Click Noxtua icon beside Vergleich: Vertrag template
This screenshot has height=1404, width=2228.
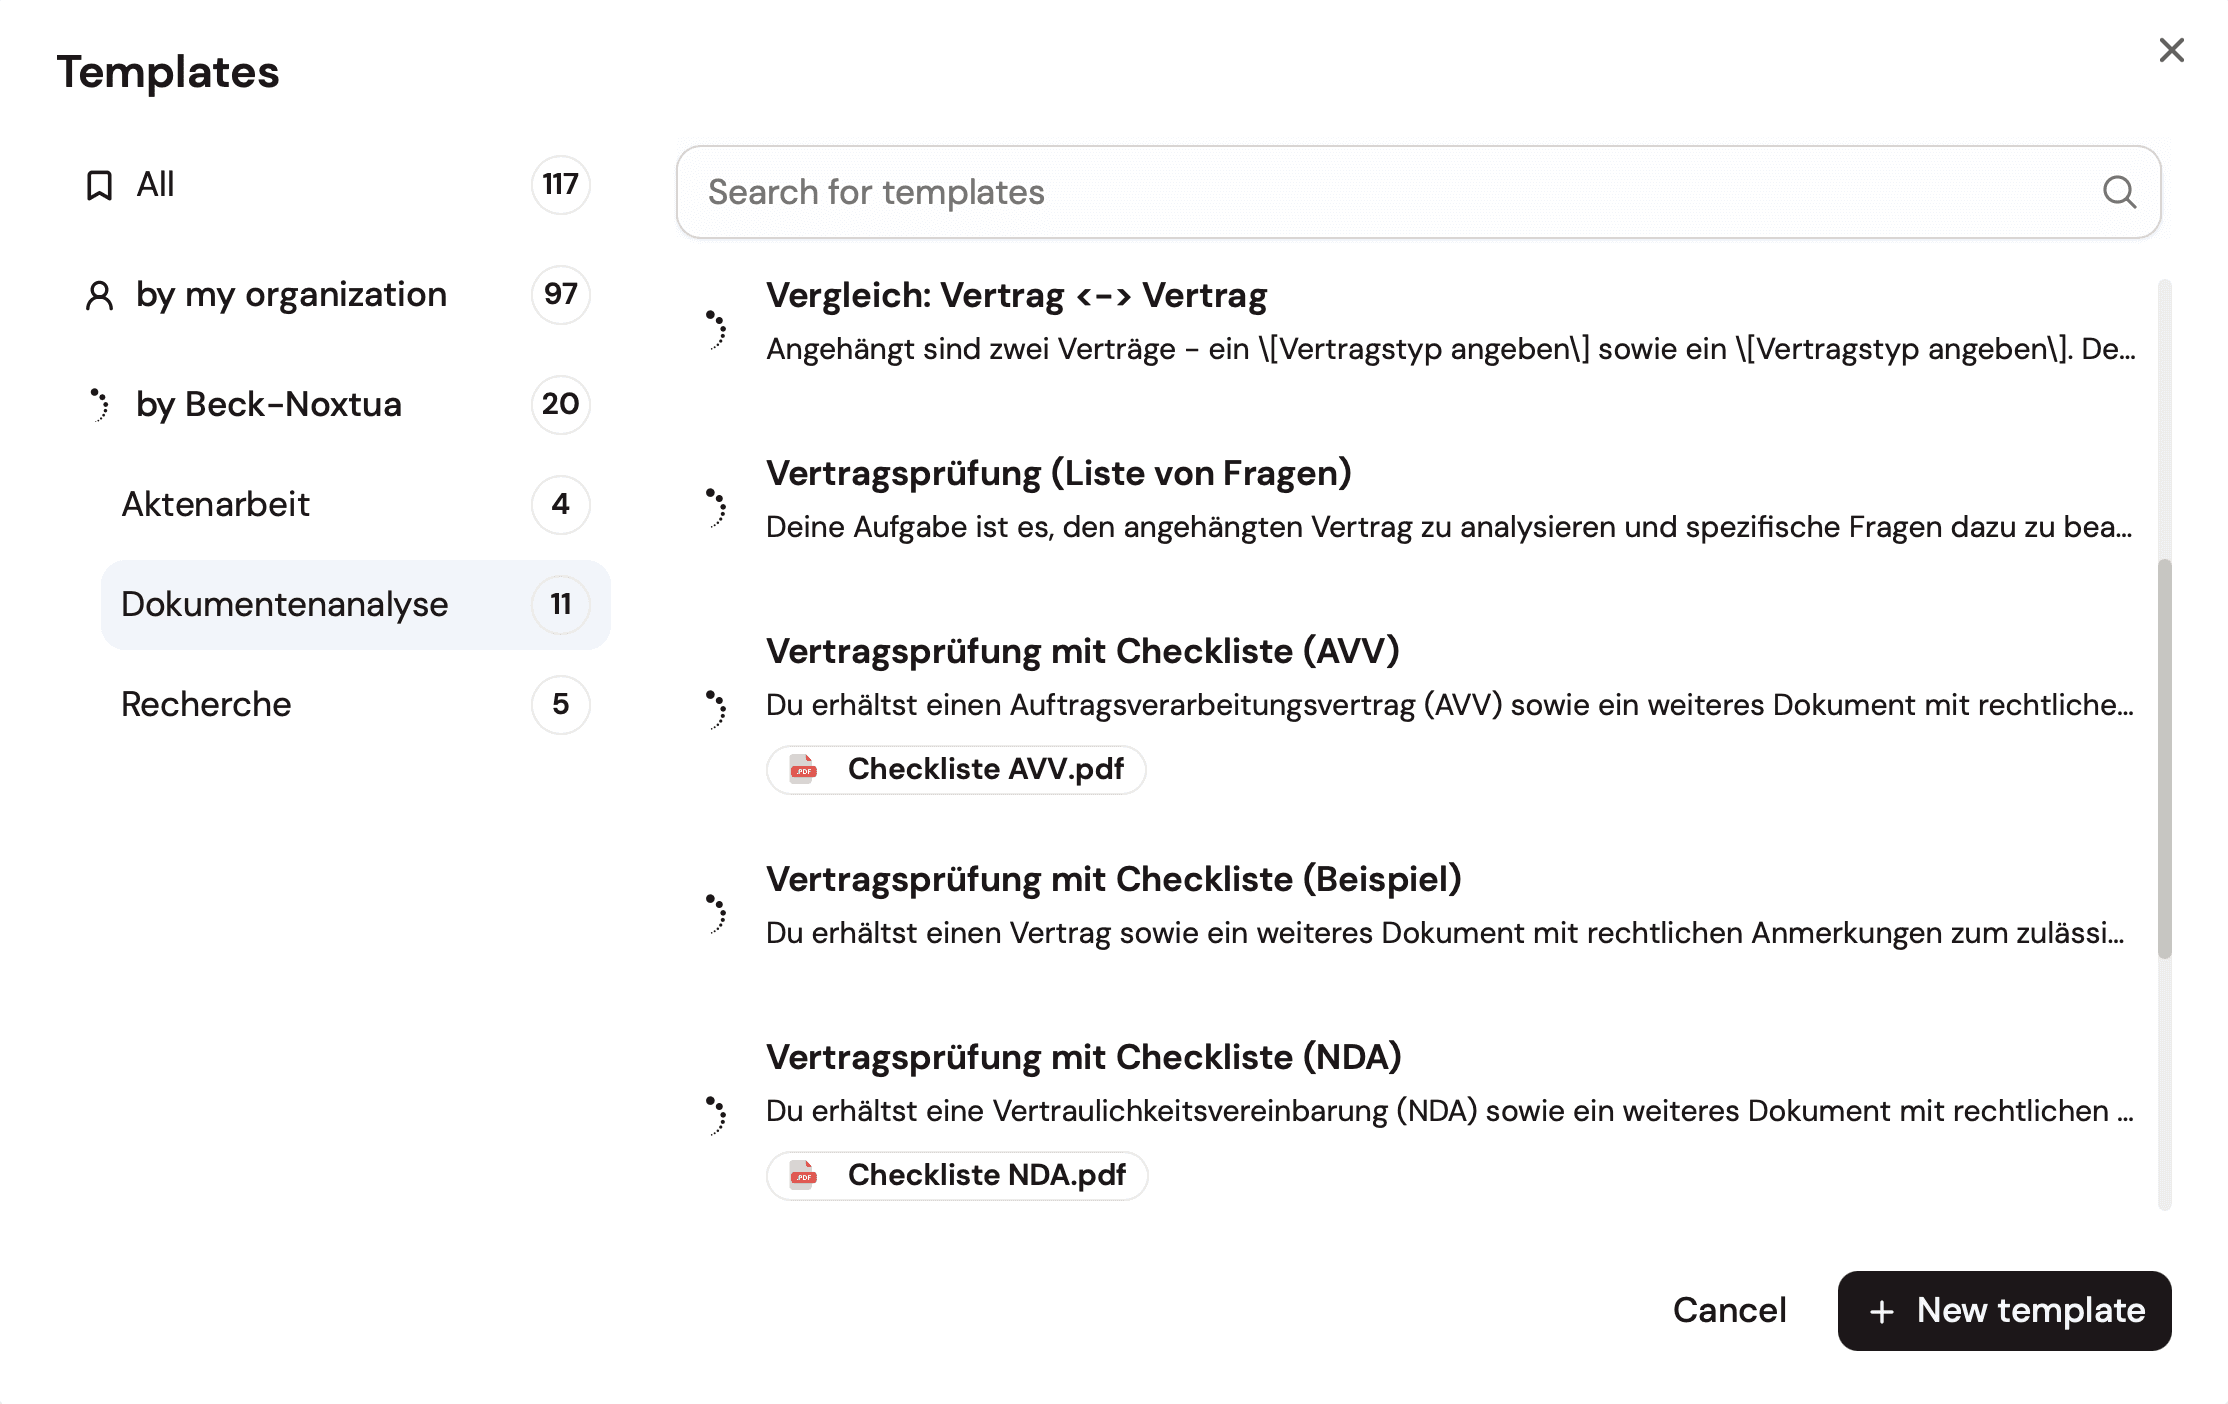tap(716, 329)
